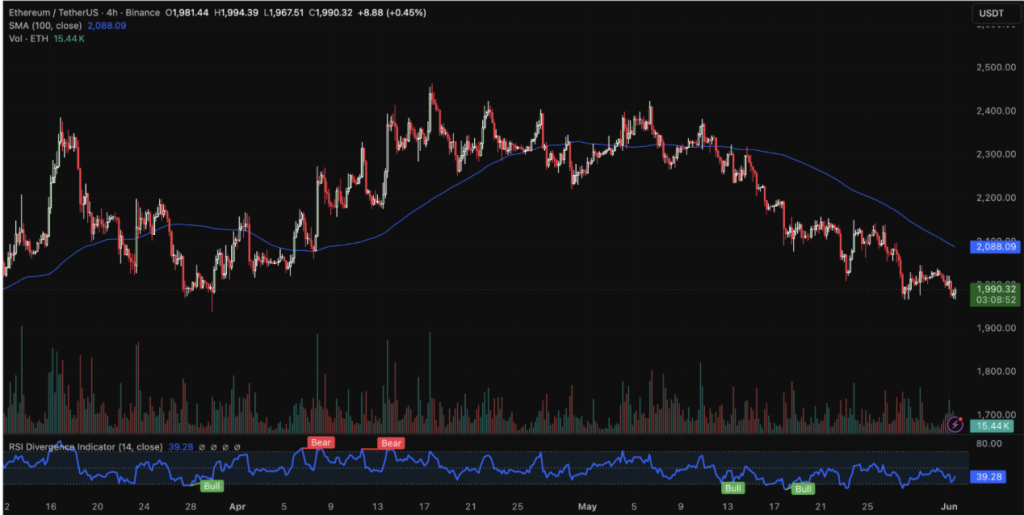Click the 03:08:52 candle countdown
1024x515 pixels.
tap(995, 300)
